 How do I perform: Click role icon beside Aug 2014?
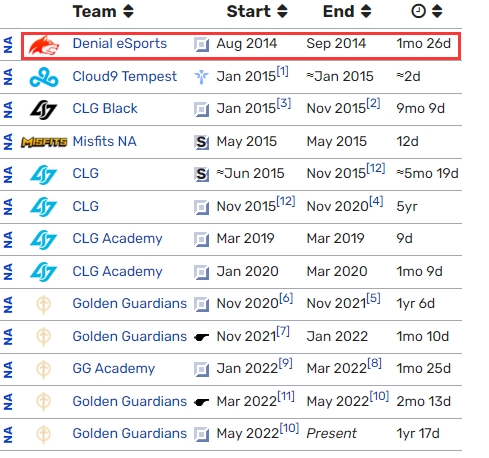(201, 44)
